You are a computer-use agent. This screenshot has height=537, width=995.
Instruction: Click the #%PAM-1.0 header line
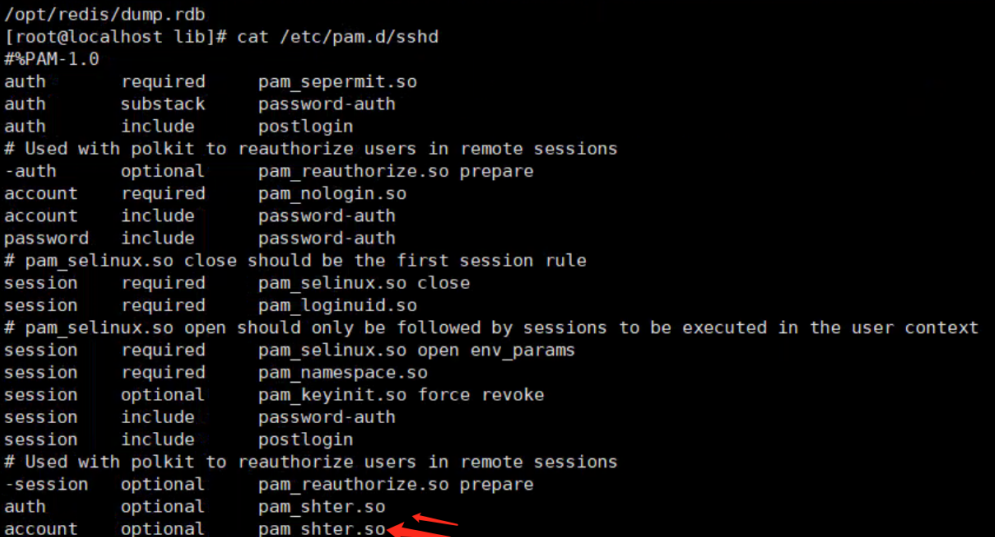point(52,59)
